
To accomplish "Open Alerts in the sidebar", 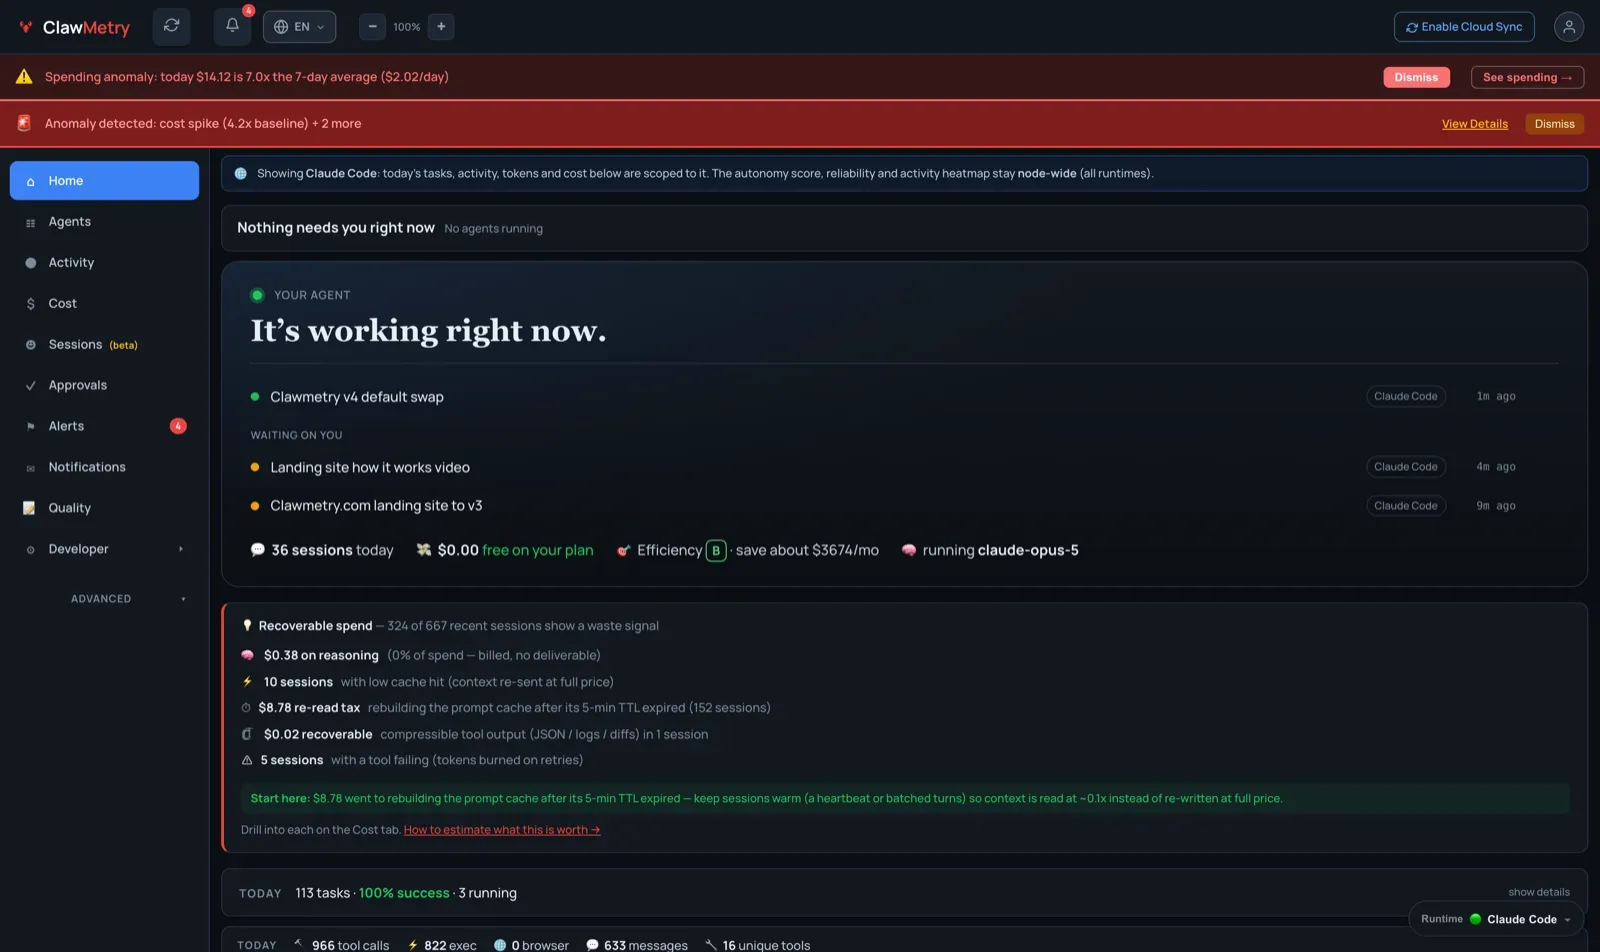I will 104,427.
